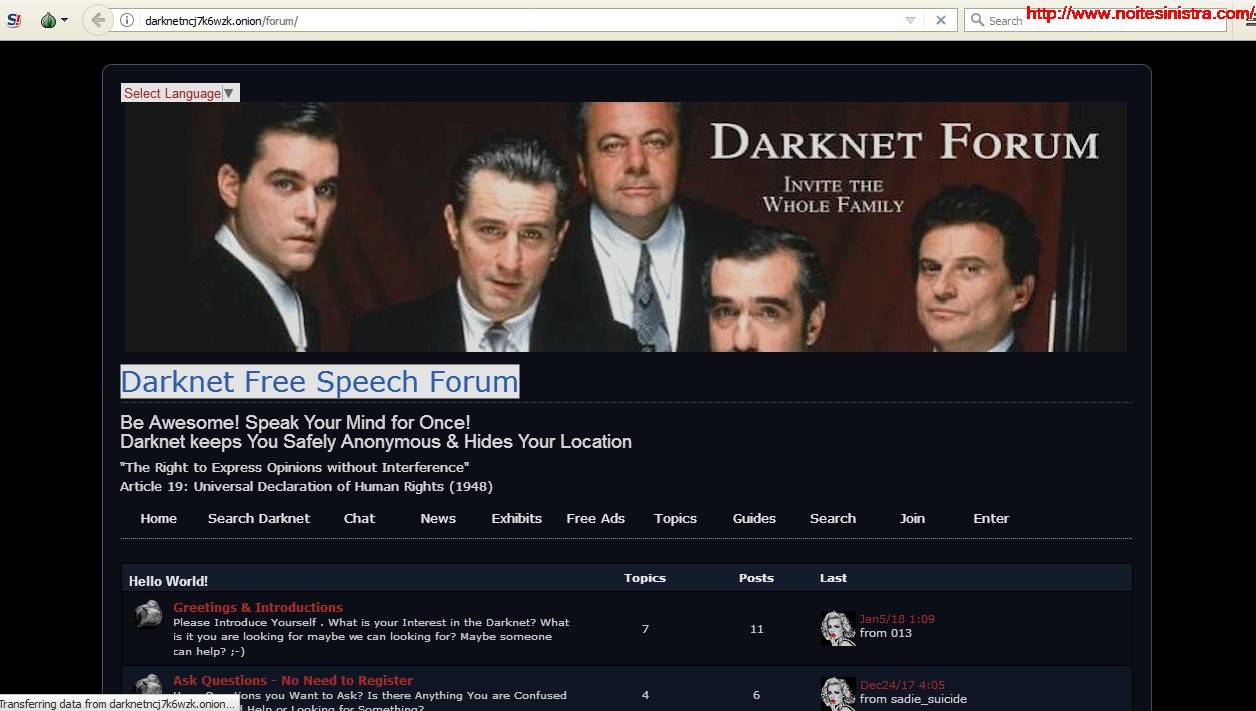Click the S! toolbar icon
Screen dimensions: 1256x711
point(13,20)
